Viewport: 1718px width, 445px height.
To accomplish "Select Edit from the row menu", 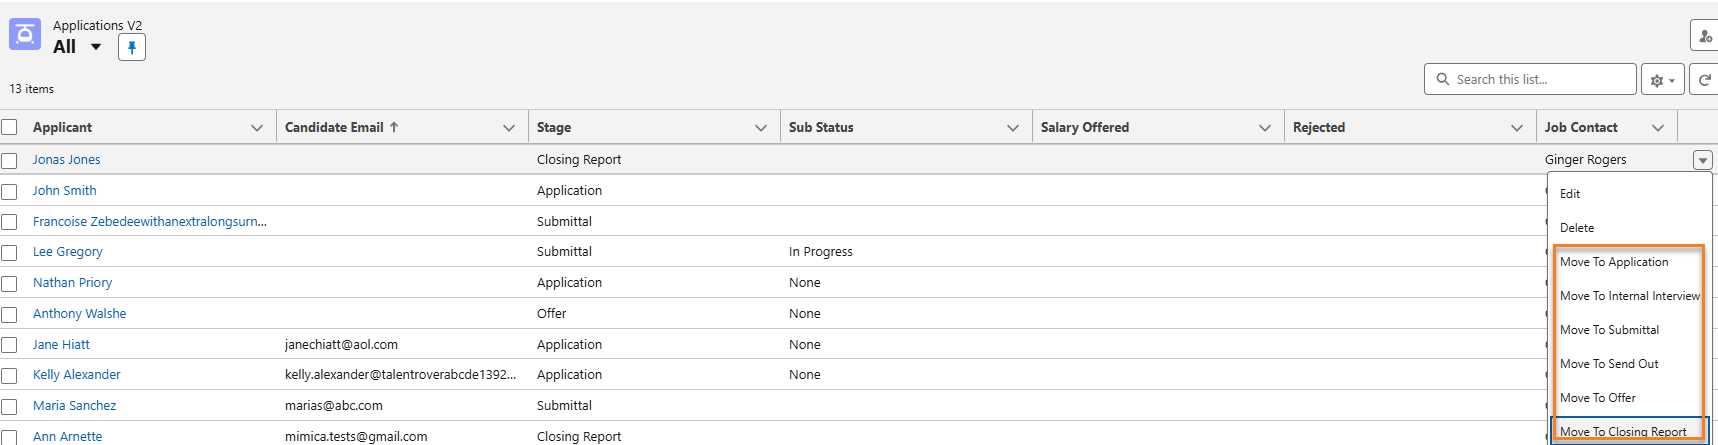I will click(x=1570, y=194).
